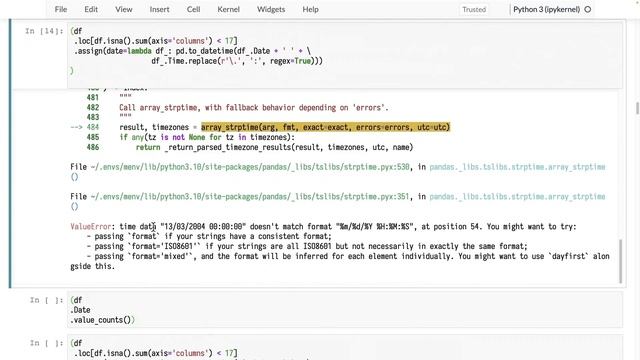Screen dimensions: 640x360
Task: Click the df.Date value_counts code cell
Action: (345, 310)
